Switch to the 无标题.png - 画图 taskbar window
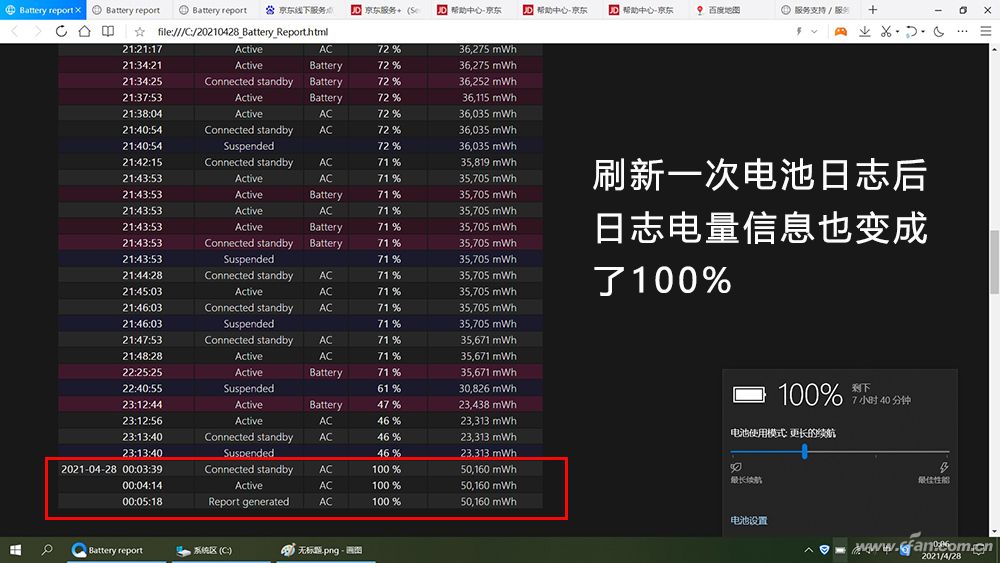 [x=325, y=550]
